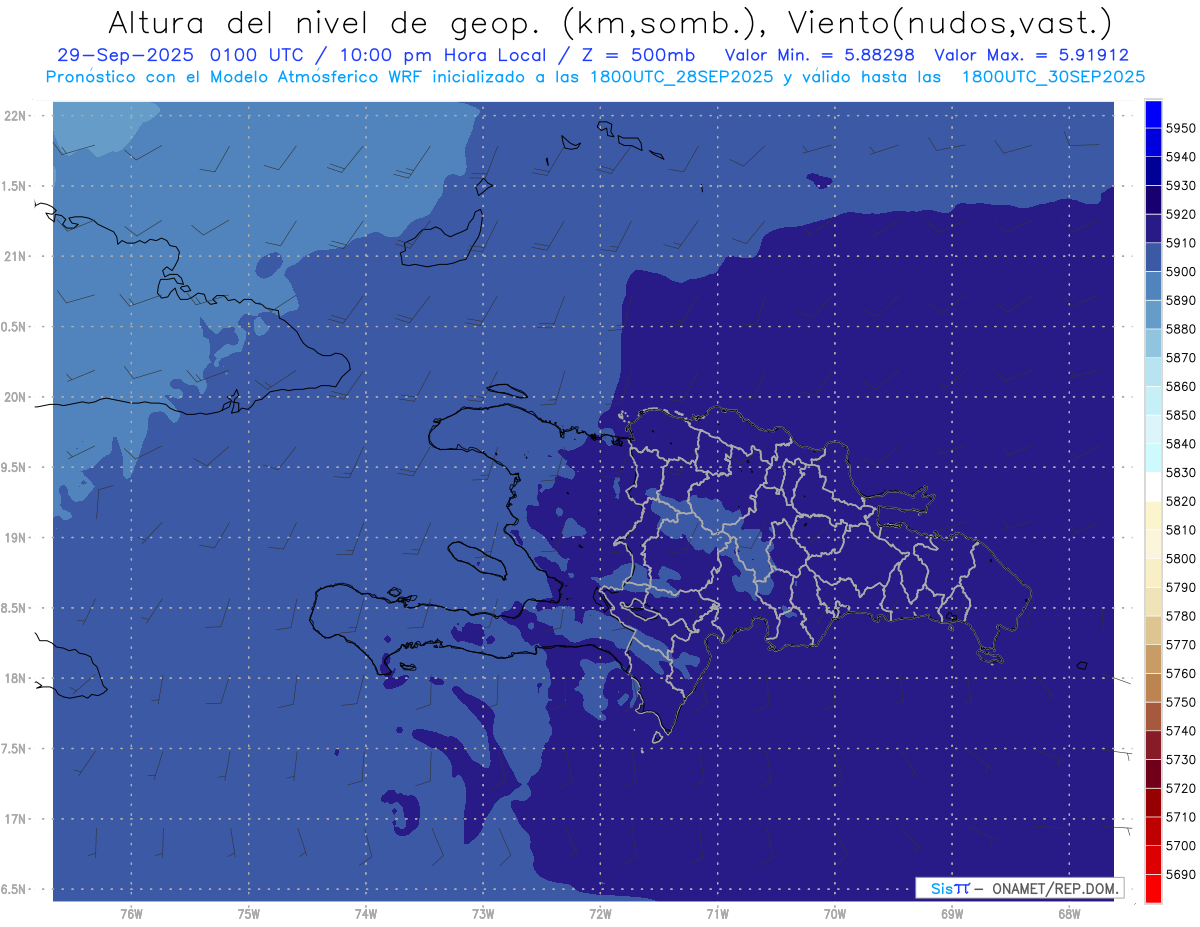Click the 5920 legend value
This screenshot has height=927, width=1200.
1181,214
